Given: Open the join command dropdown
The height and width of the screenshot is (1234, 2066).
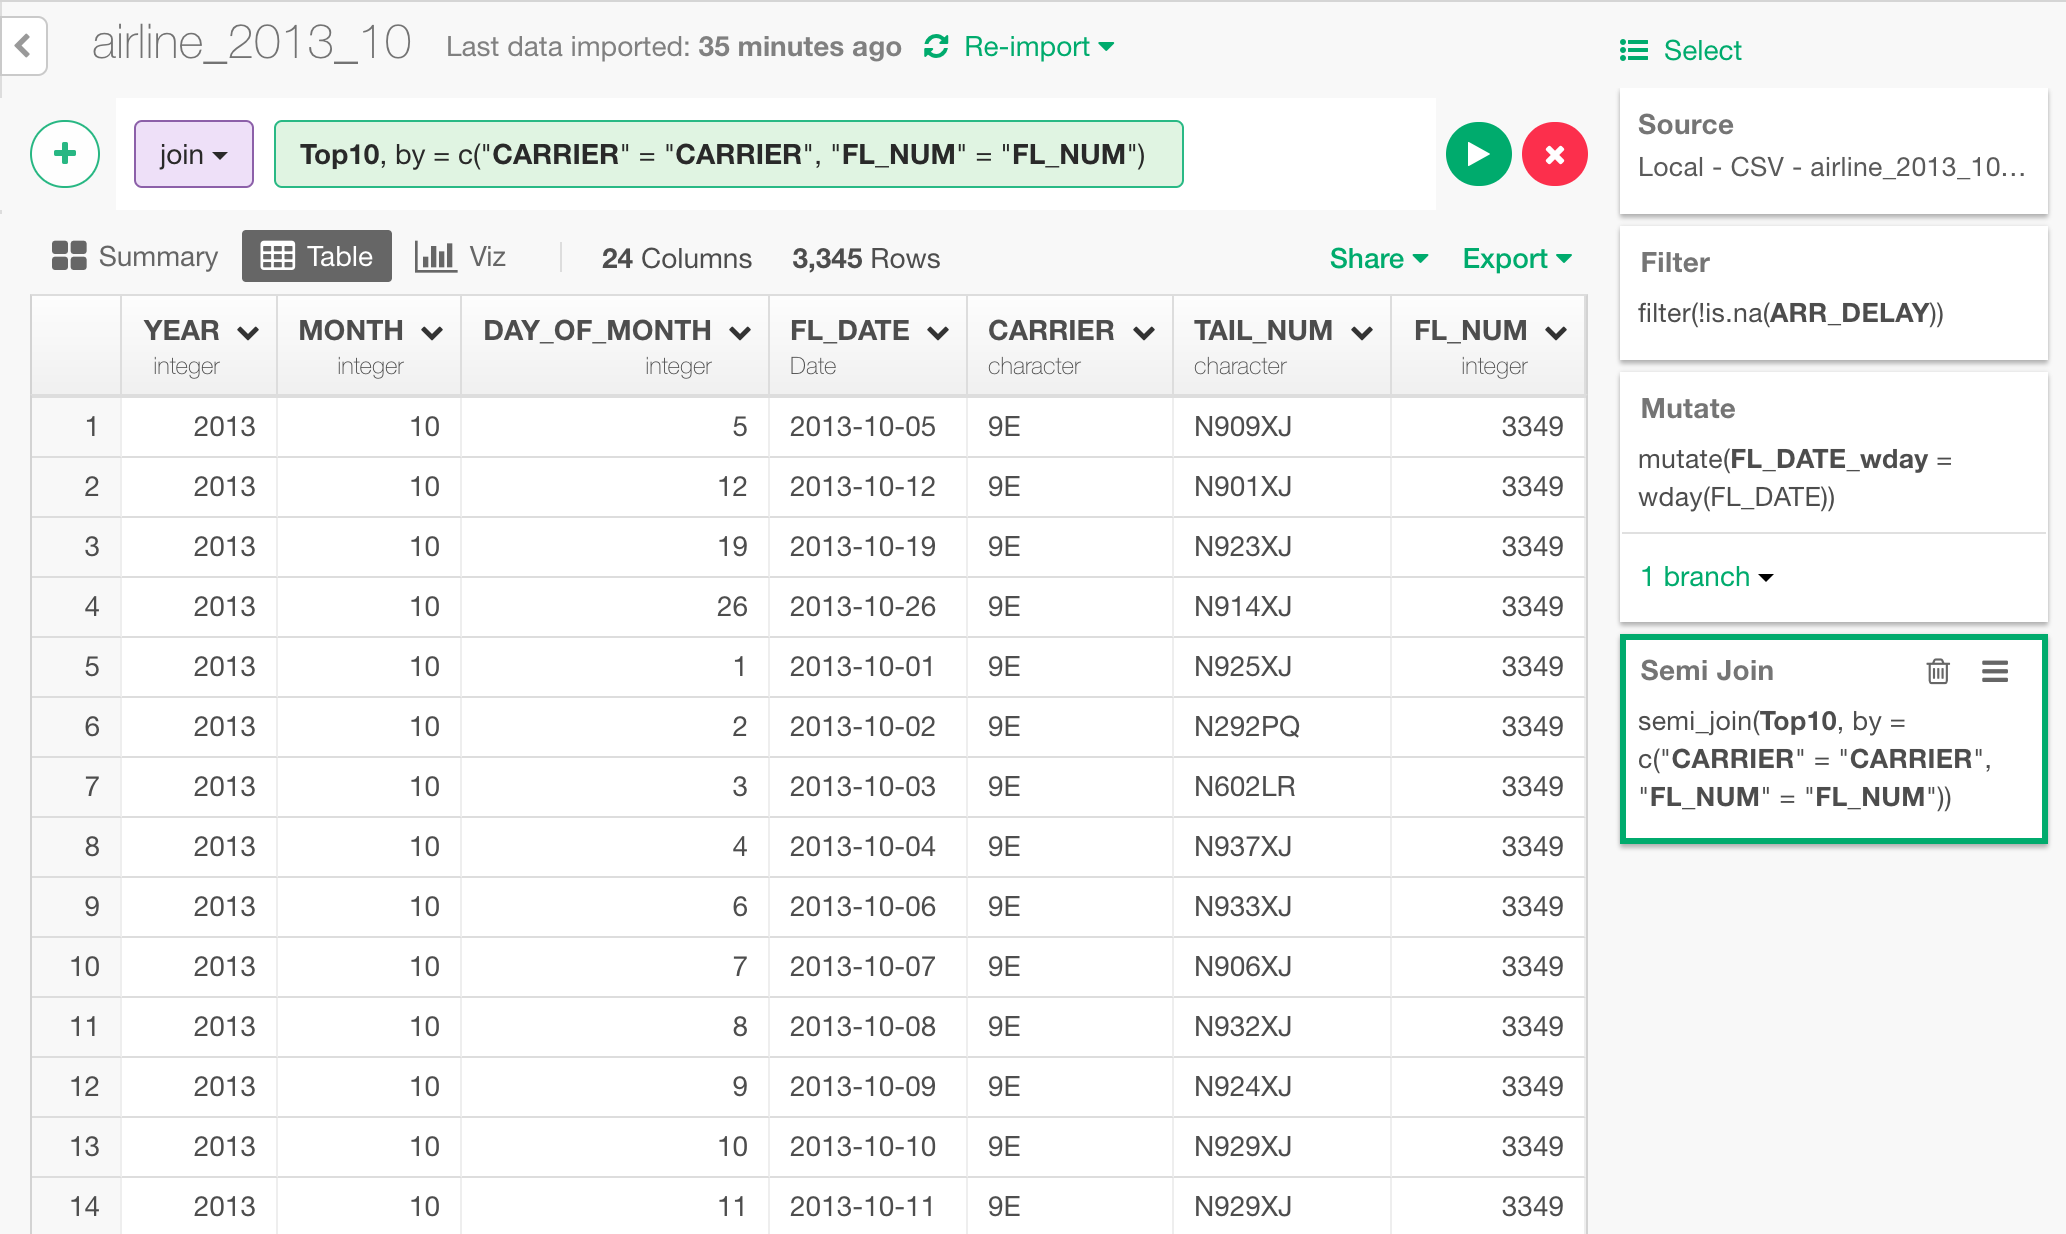Looking at the screenshot, I should tap(194, 154).
